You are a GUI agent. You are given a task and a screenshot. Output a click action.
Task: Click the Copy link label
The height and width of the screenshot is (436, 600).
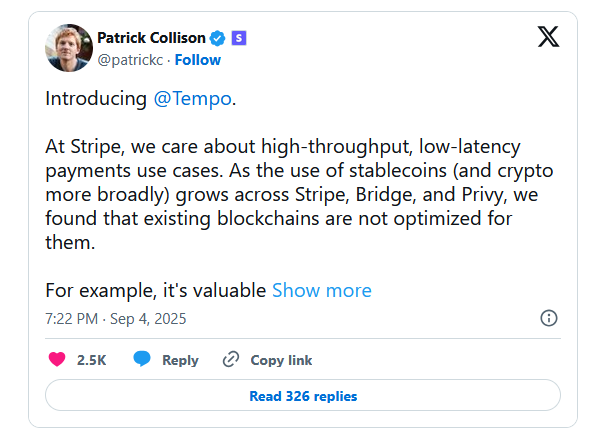(281, 360)
